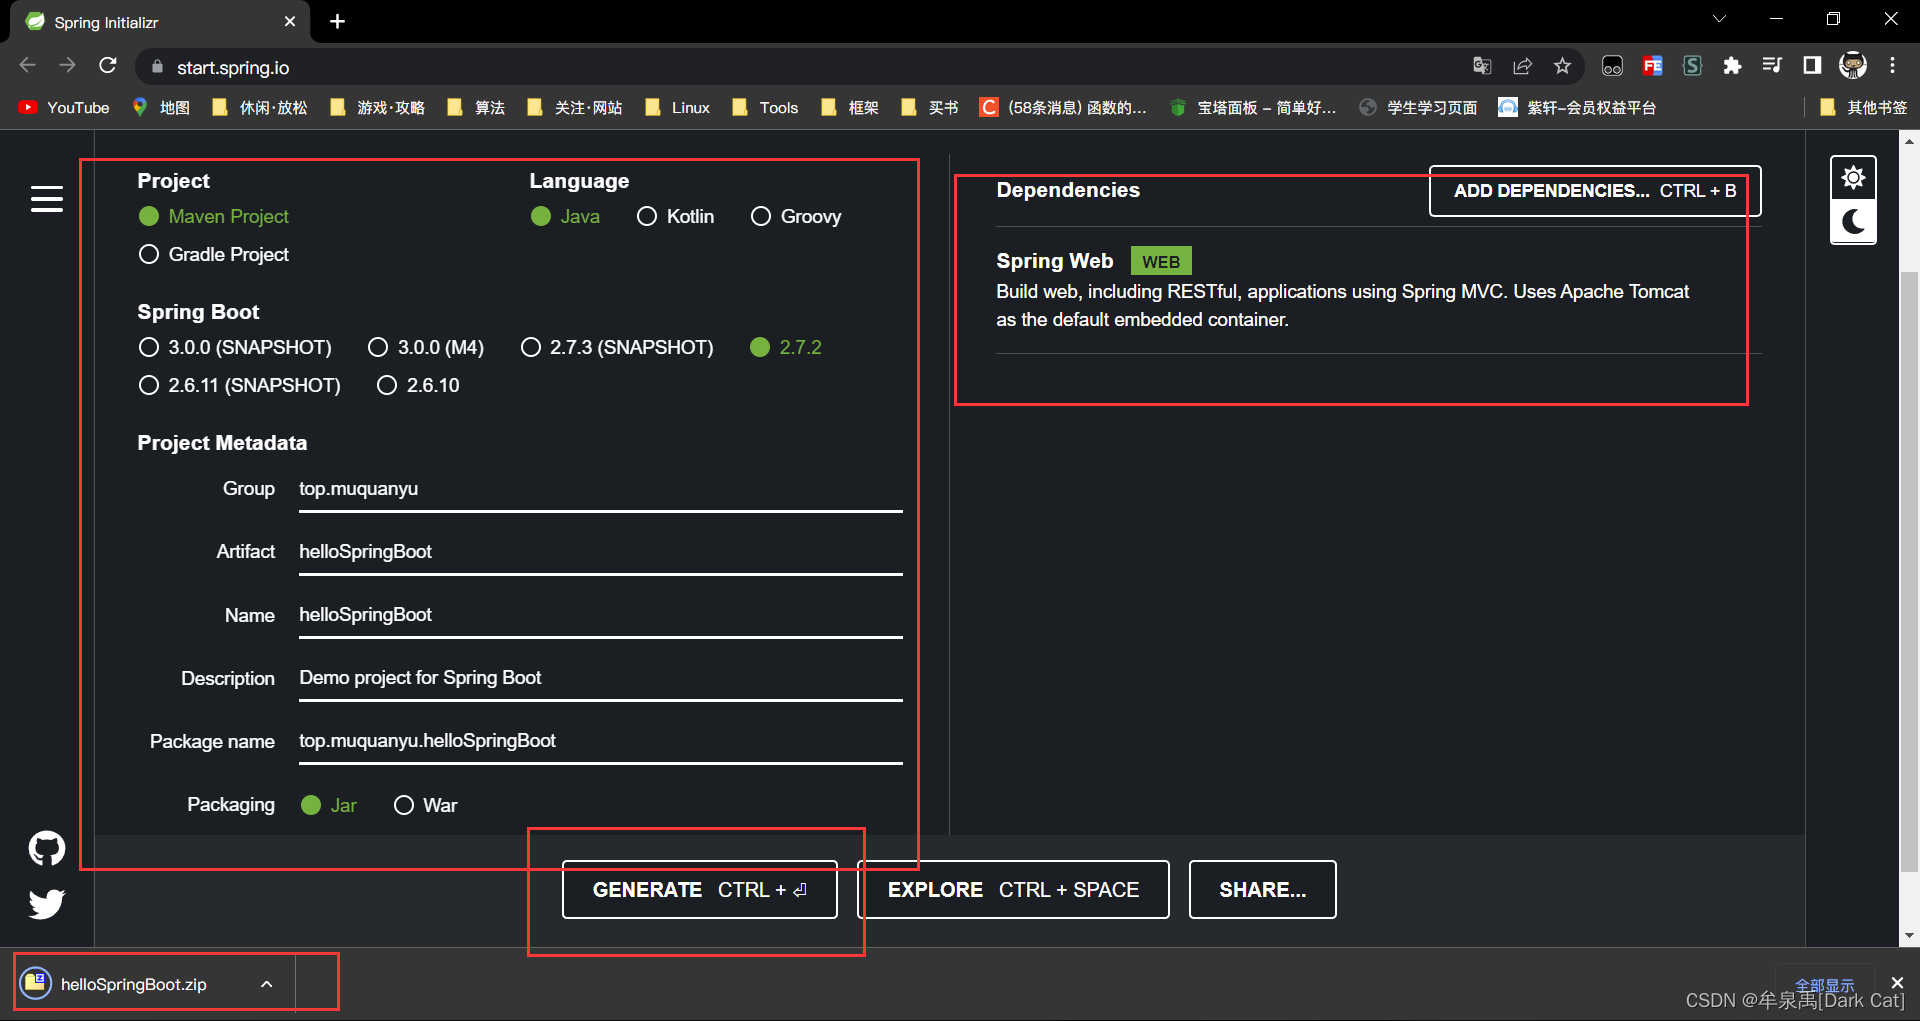Edit the Group field top.muquanyu
The width and height of the screenshot is (1920, 1021).
coord(600,489)
